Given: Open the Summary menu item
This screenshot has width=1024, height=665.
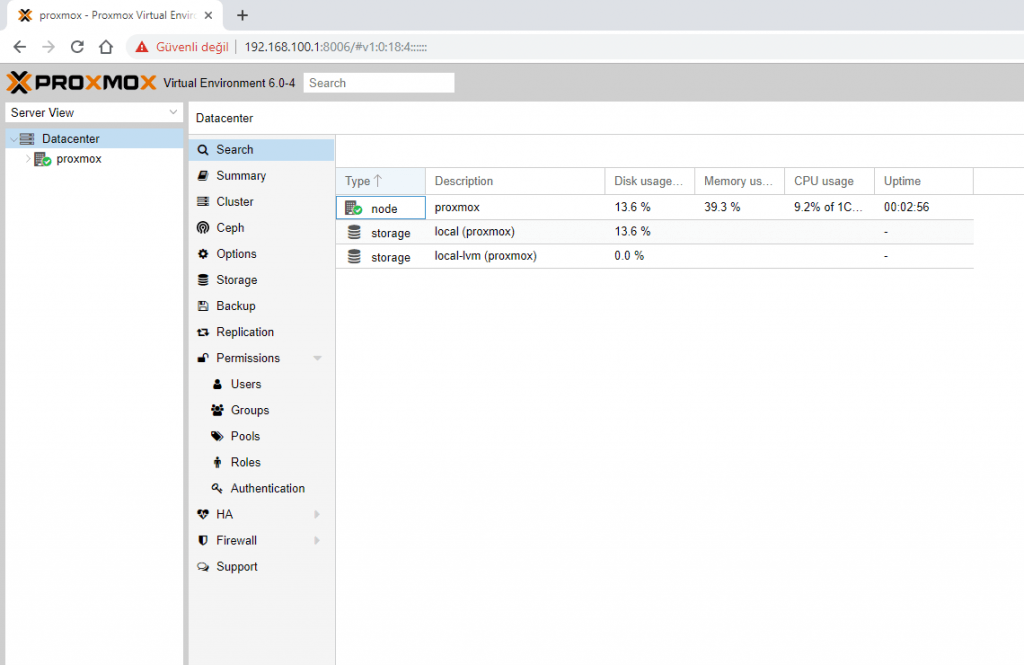Looking at the screenshot, I should point(241,176).
